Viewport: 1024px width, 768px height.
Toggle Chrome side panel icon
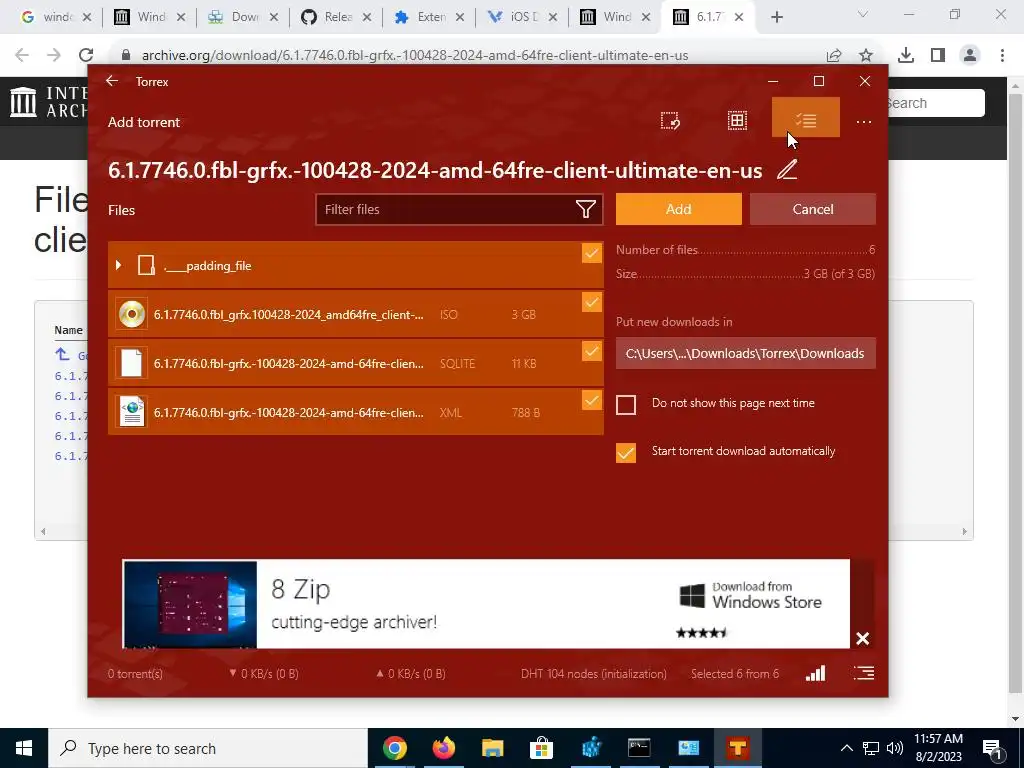pyautogui.click(x=938, y=55)
